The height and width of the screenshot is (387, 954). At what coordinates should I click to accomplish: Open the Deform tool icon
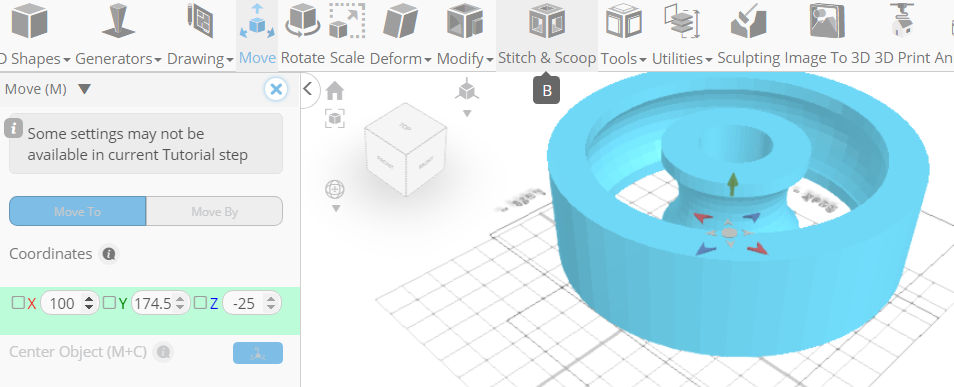(400, 21)
